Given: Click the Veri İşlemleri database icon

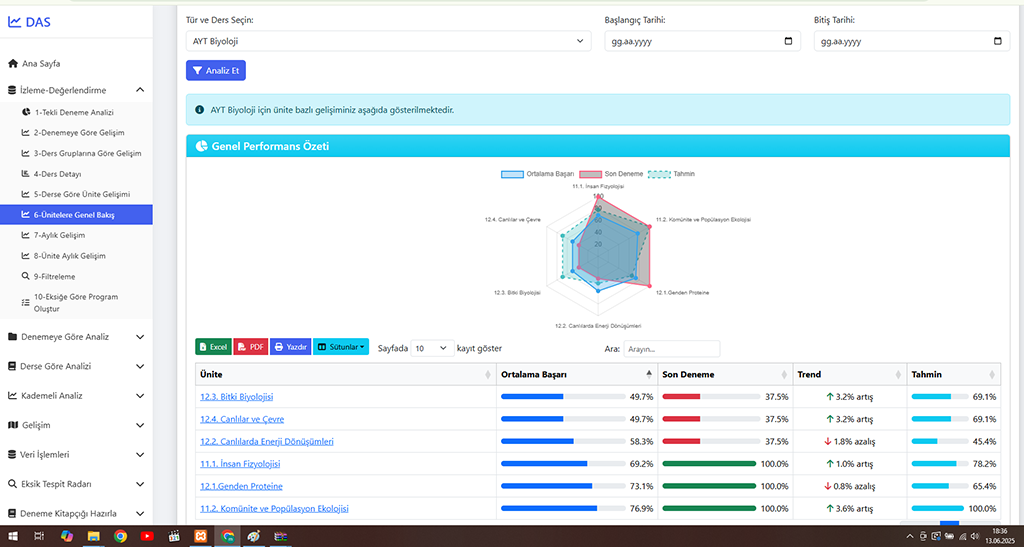Looking at the screenshot, I should (13, 454).
